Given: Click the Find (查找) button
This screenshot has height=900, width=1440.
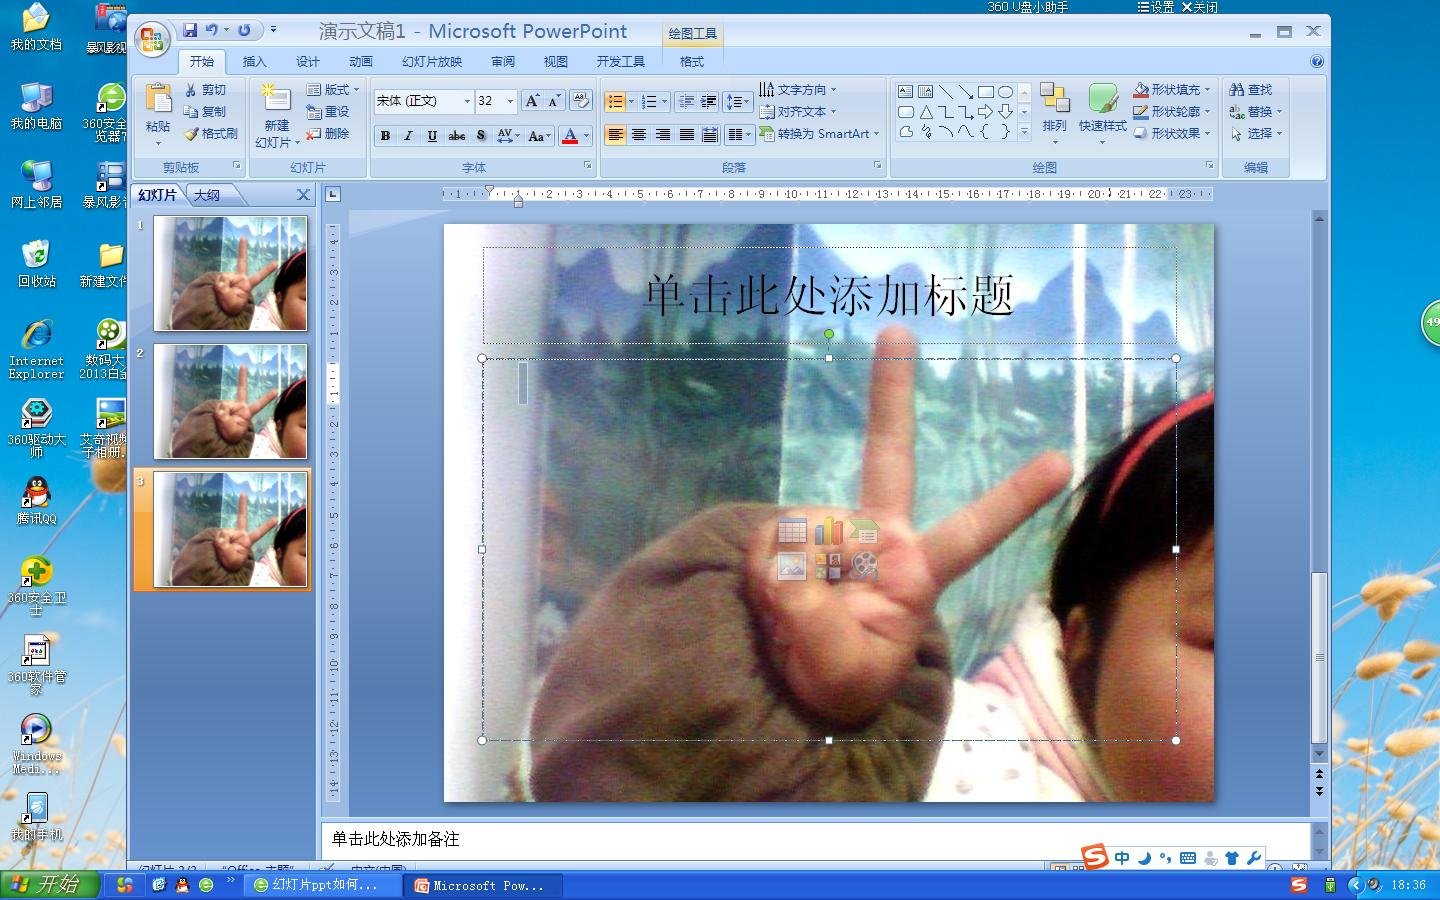Looking at the screenshot, I should (x=1251, y=90).
